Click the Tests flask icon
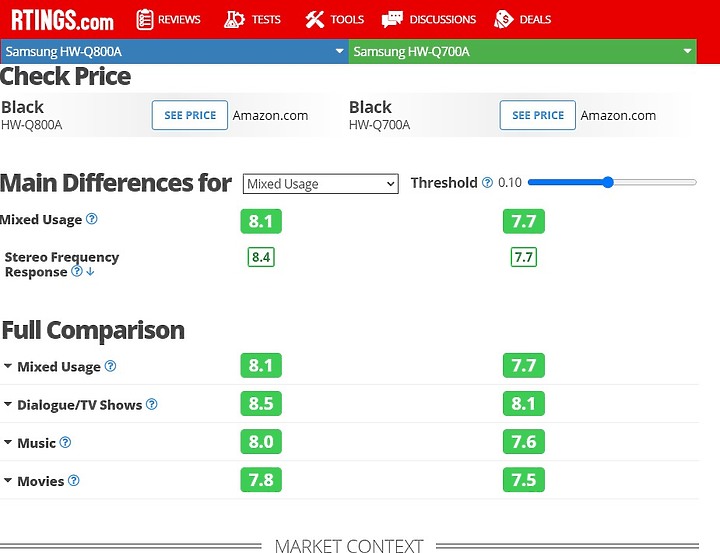 tap(234, 20)
